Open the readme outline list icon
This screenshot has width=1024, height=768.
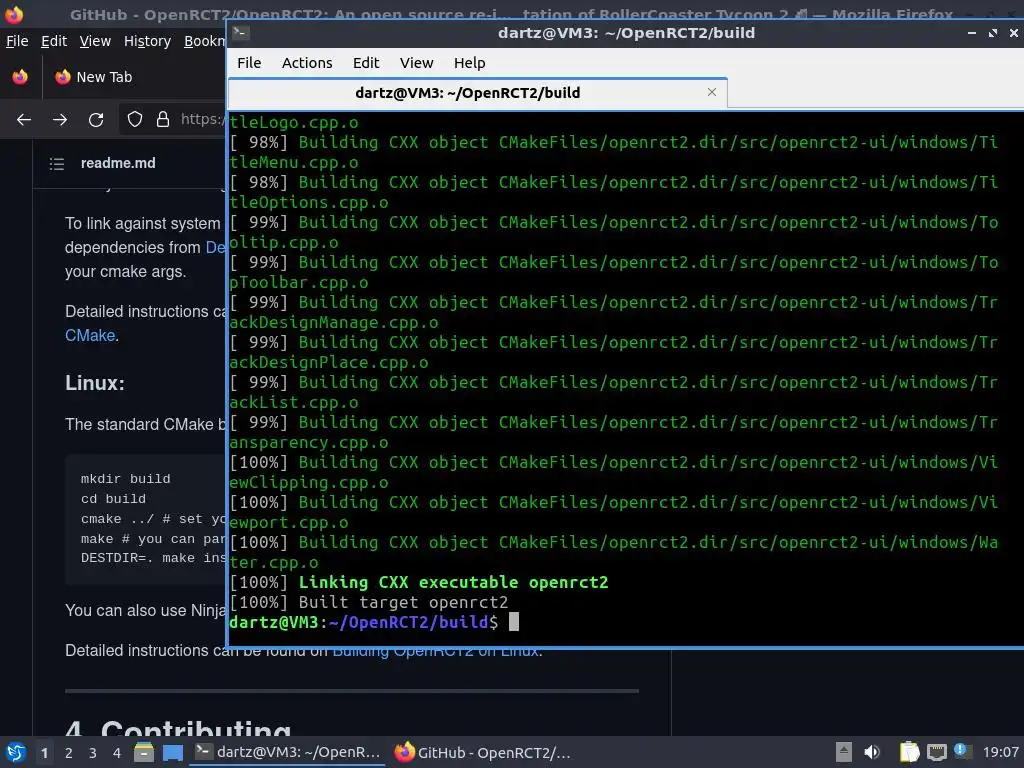point(57,163)
